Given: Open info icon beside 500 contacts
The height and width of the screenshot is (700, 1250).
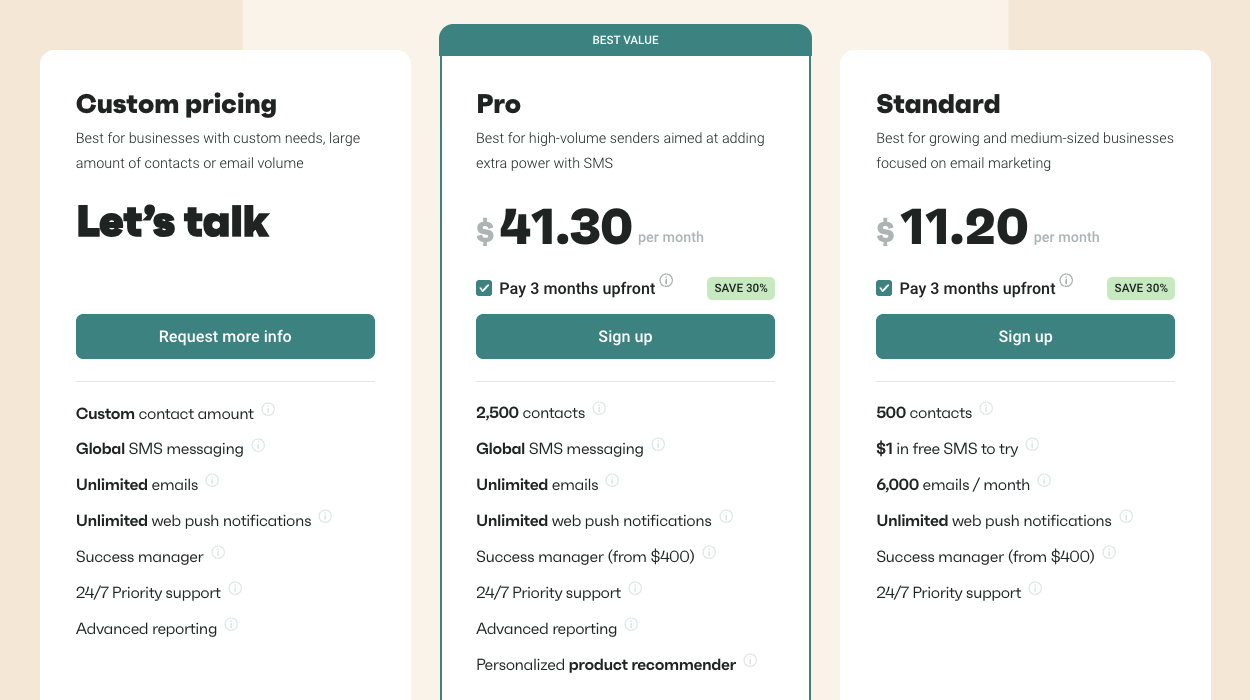Looking at the screenshot, I should point(986,408).
